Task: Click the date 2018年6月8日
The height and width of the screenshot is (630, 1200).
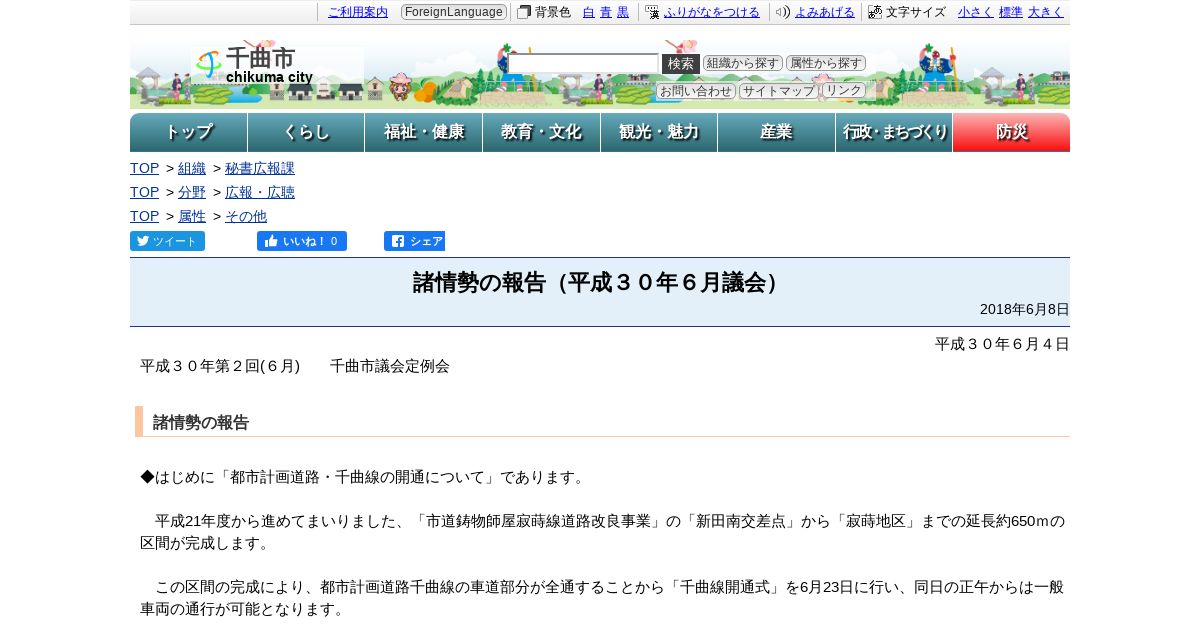Action: [1025, 309]
